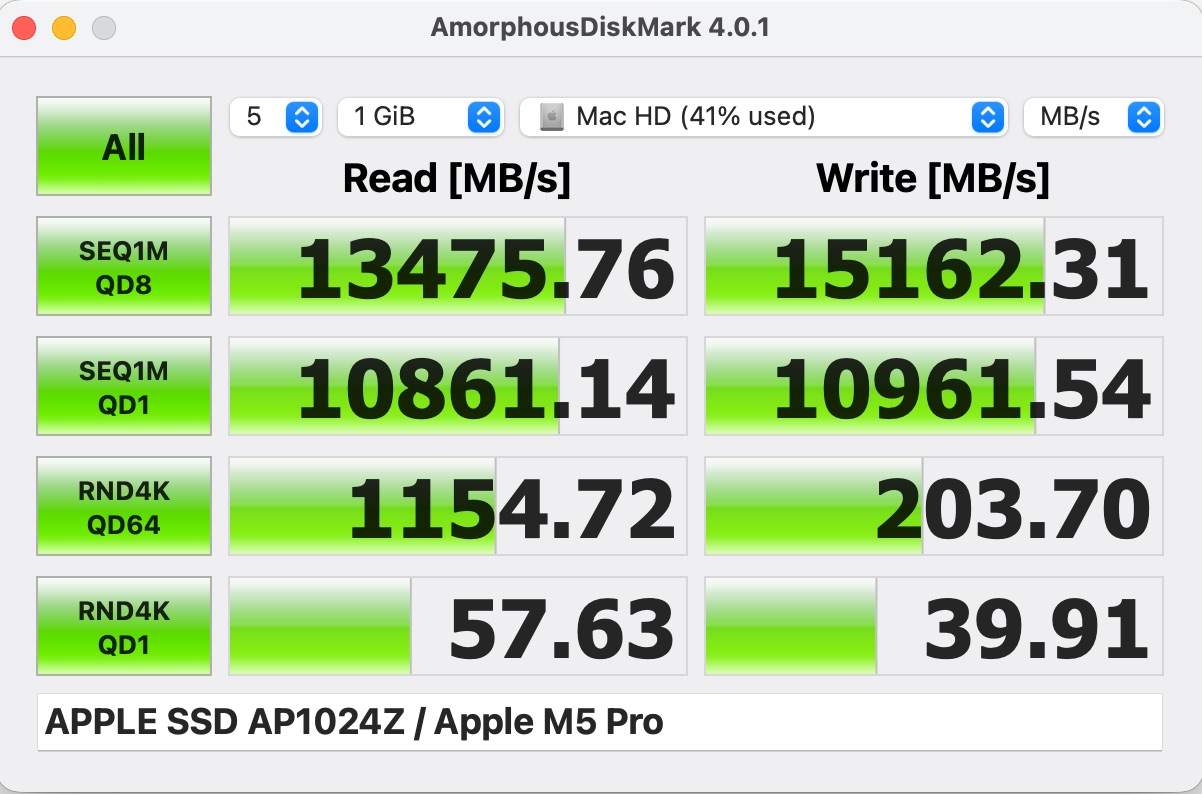Minimize the AmorphousDiskMark window
The image size is (1202, 794).
pos(64,28)
